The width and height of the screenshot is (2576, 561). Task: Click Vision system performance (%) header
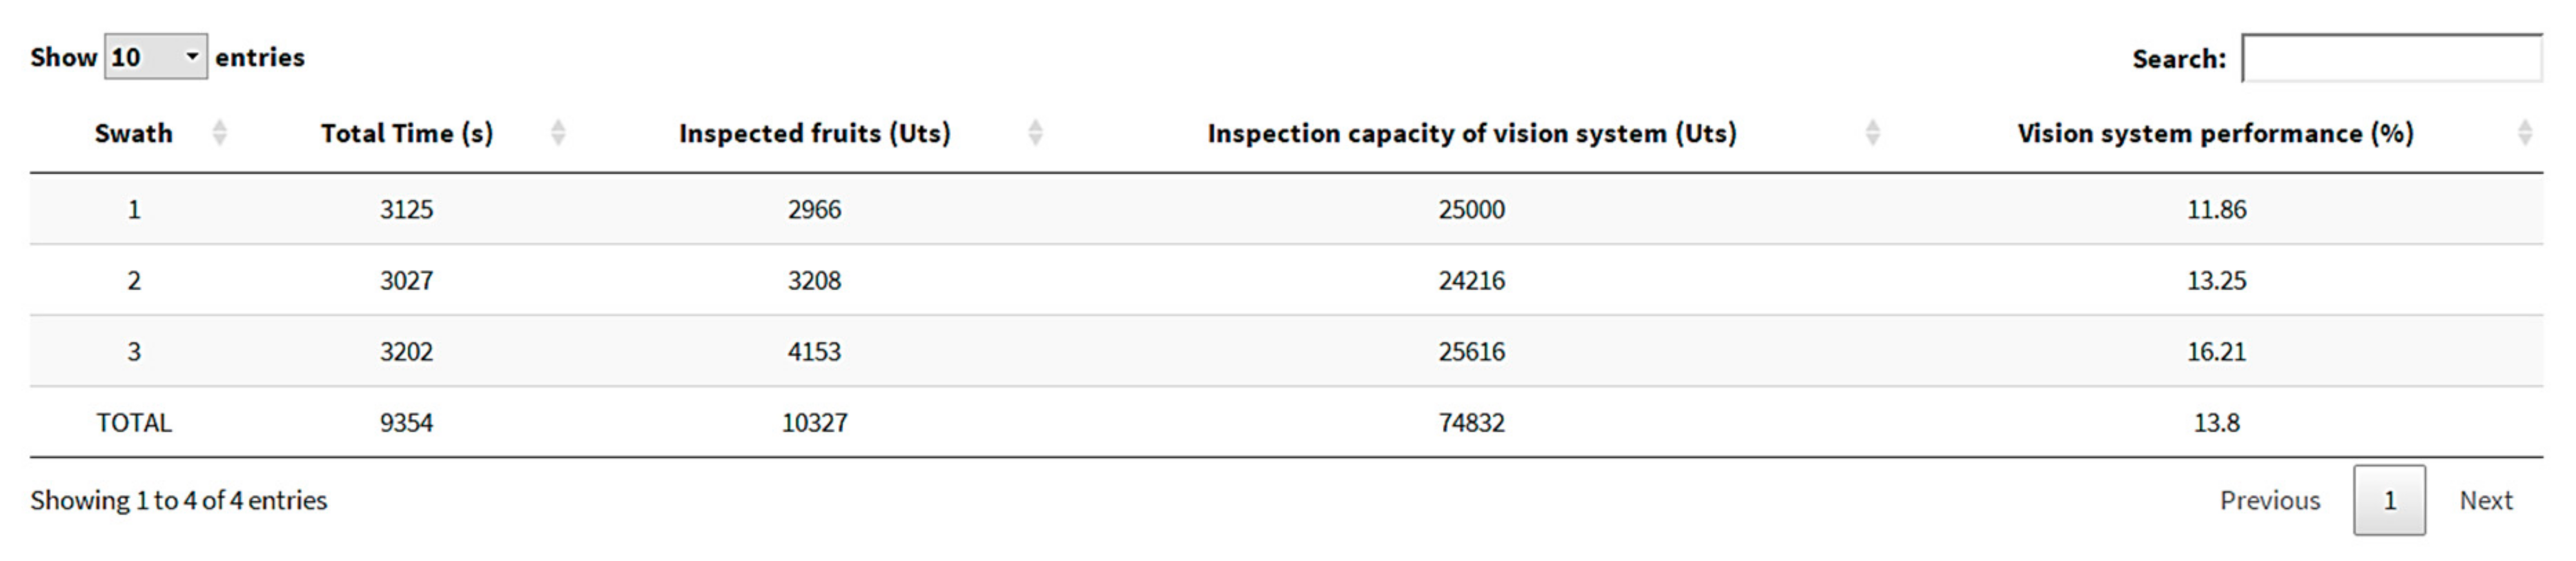[x=2215, y=133]
